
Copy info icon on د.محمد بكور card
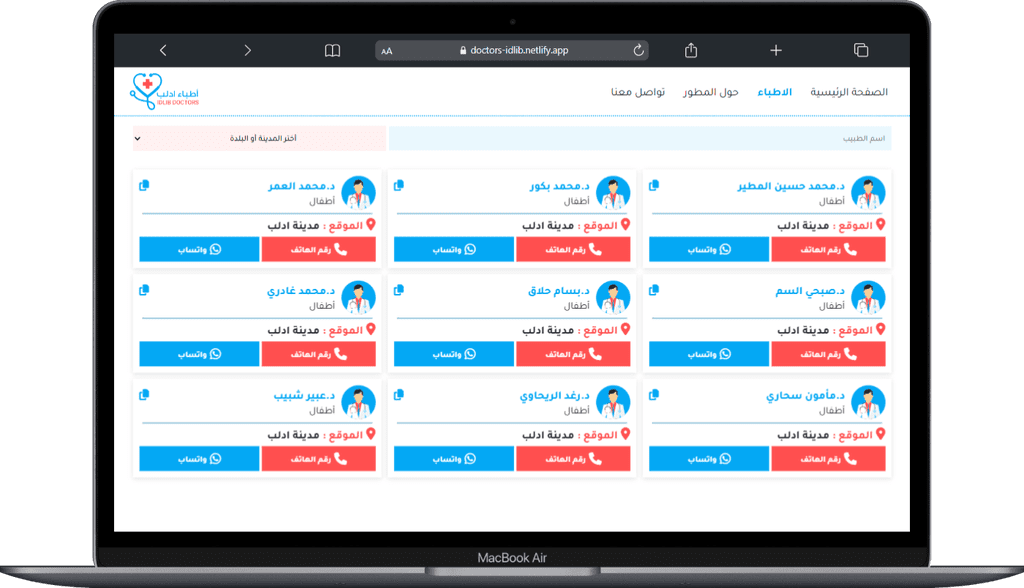pyautogui.click(x=399, y=186)
